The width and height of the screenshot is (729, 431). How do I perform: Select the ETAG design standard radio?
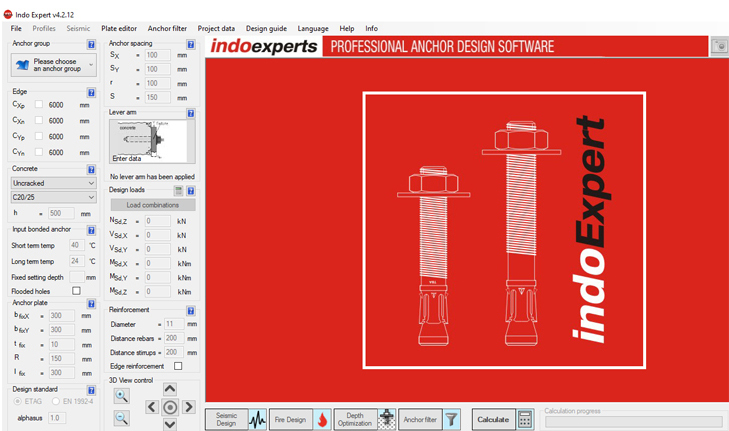pyautogui.click(x=18, y=401)
